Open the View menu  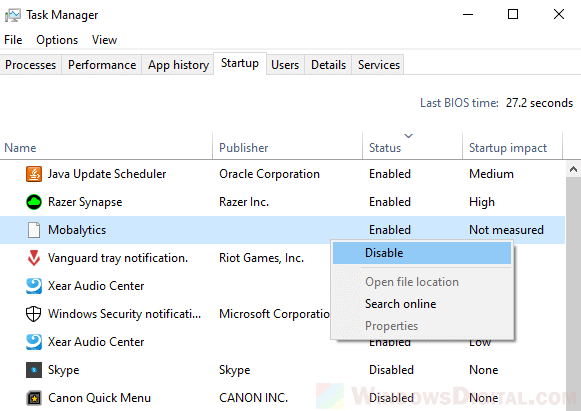pos(104,40)
